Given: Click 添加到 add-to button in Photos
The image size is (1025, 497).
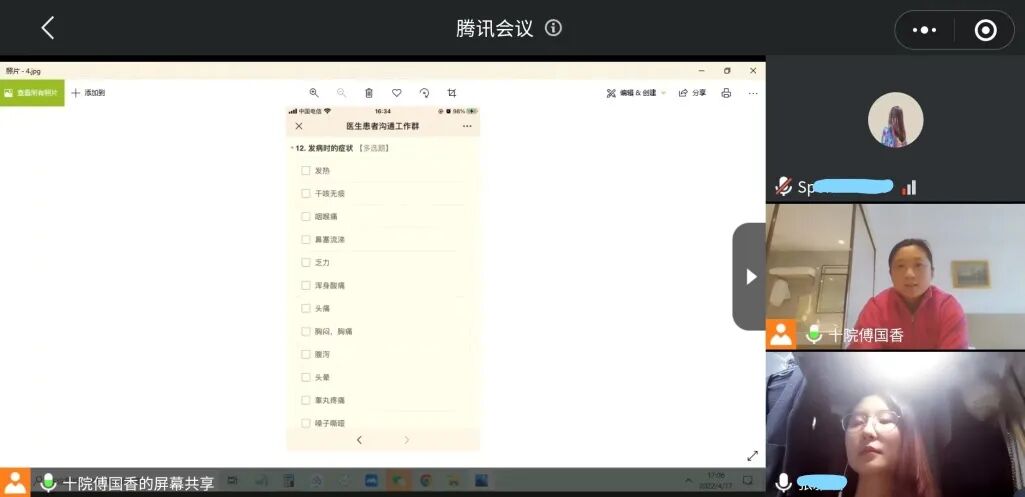Looking at the screenshot, I should [x=88, y=93].
